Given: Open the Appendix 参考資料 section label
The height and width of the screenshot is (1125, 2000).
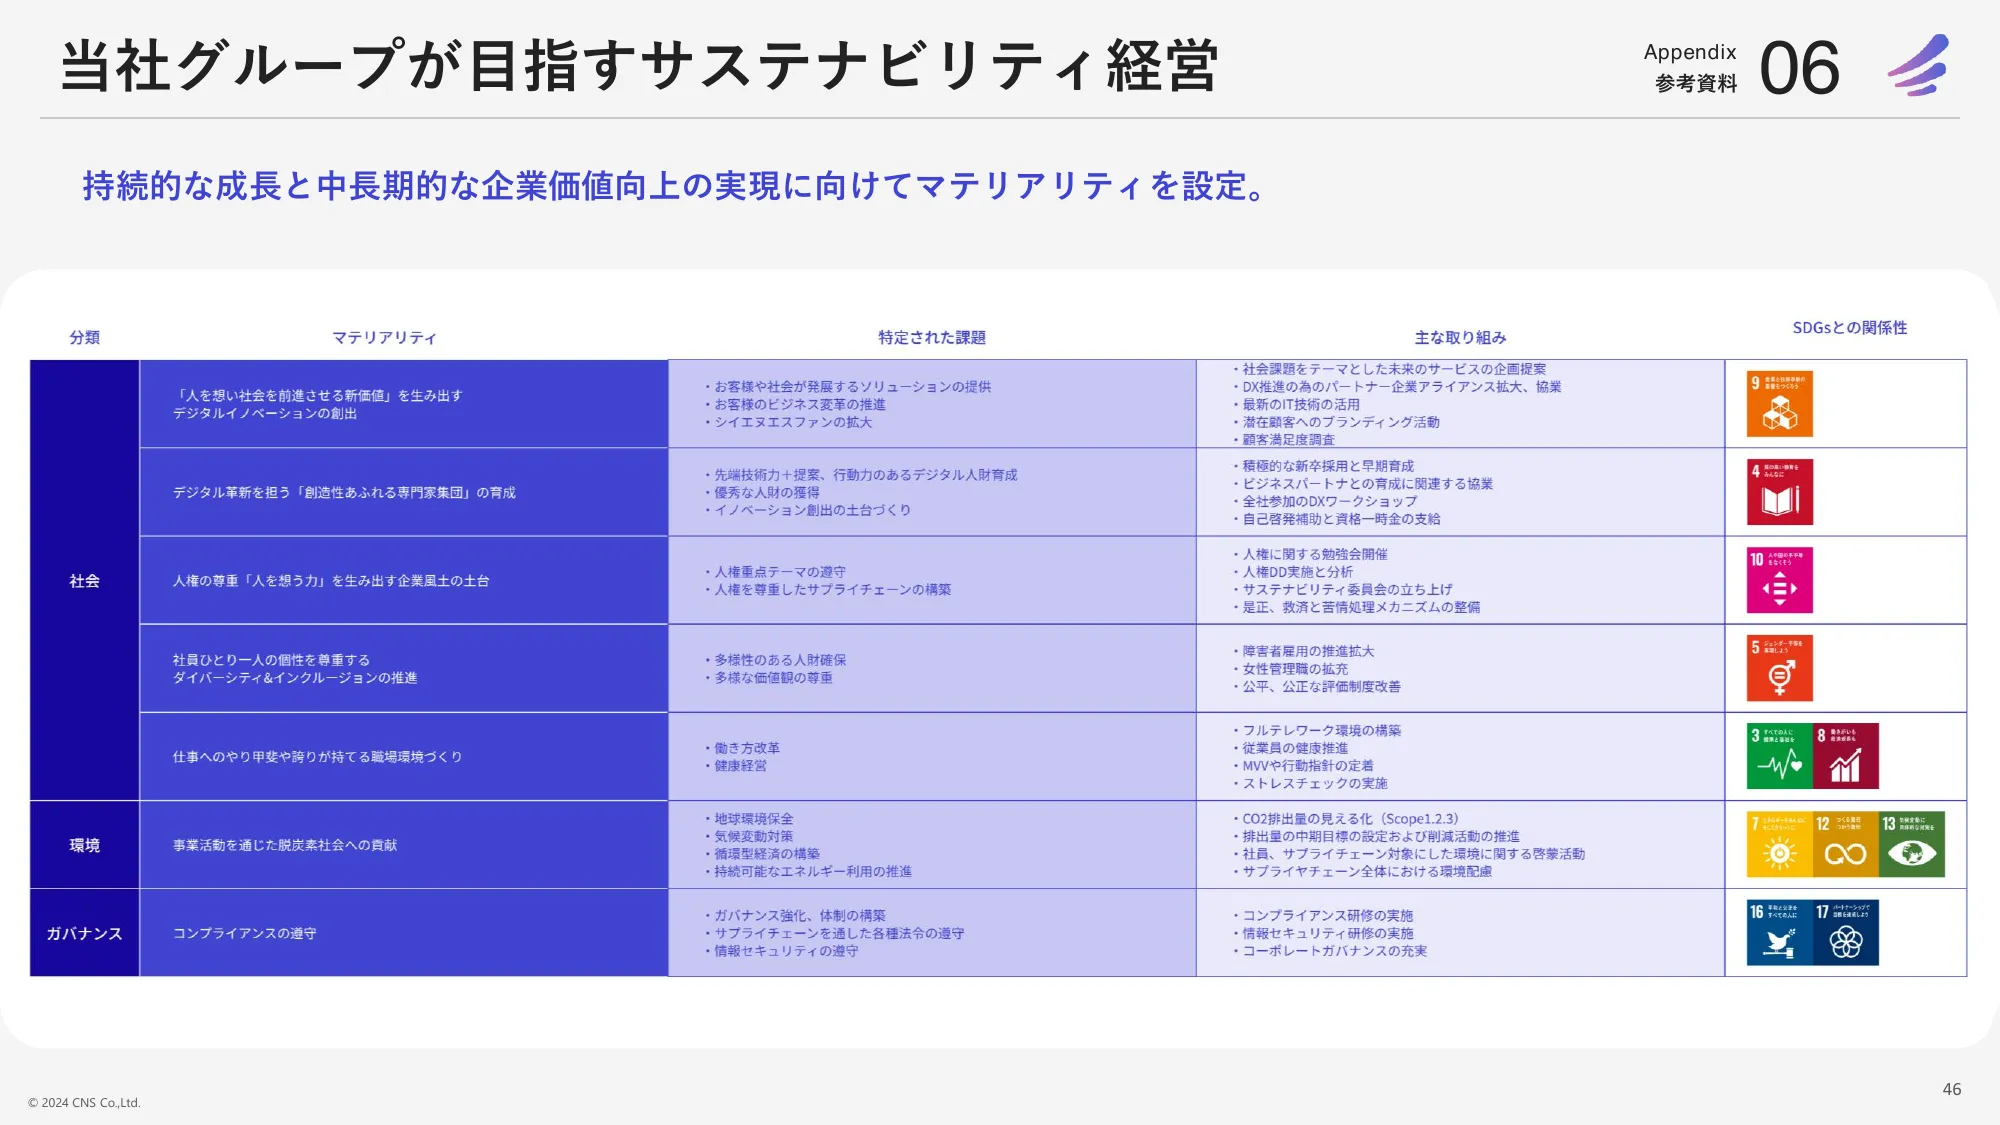Looking at the screenshot, I should [x=1690, y=66].
